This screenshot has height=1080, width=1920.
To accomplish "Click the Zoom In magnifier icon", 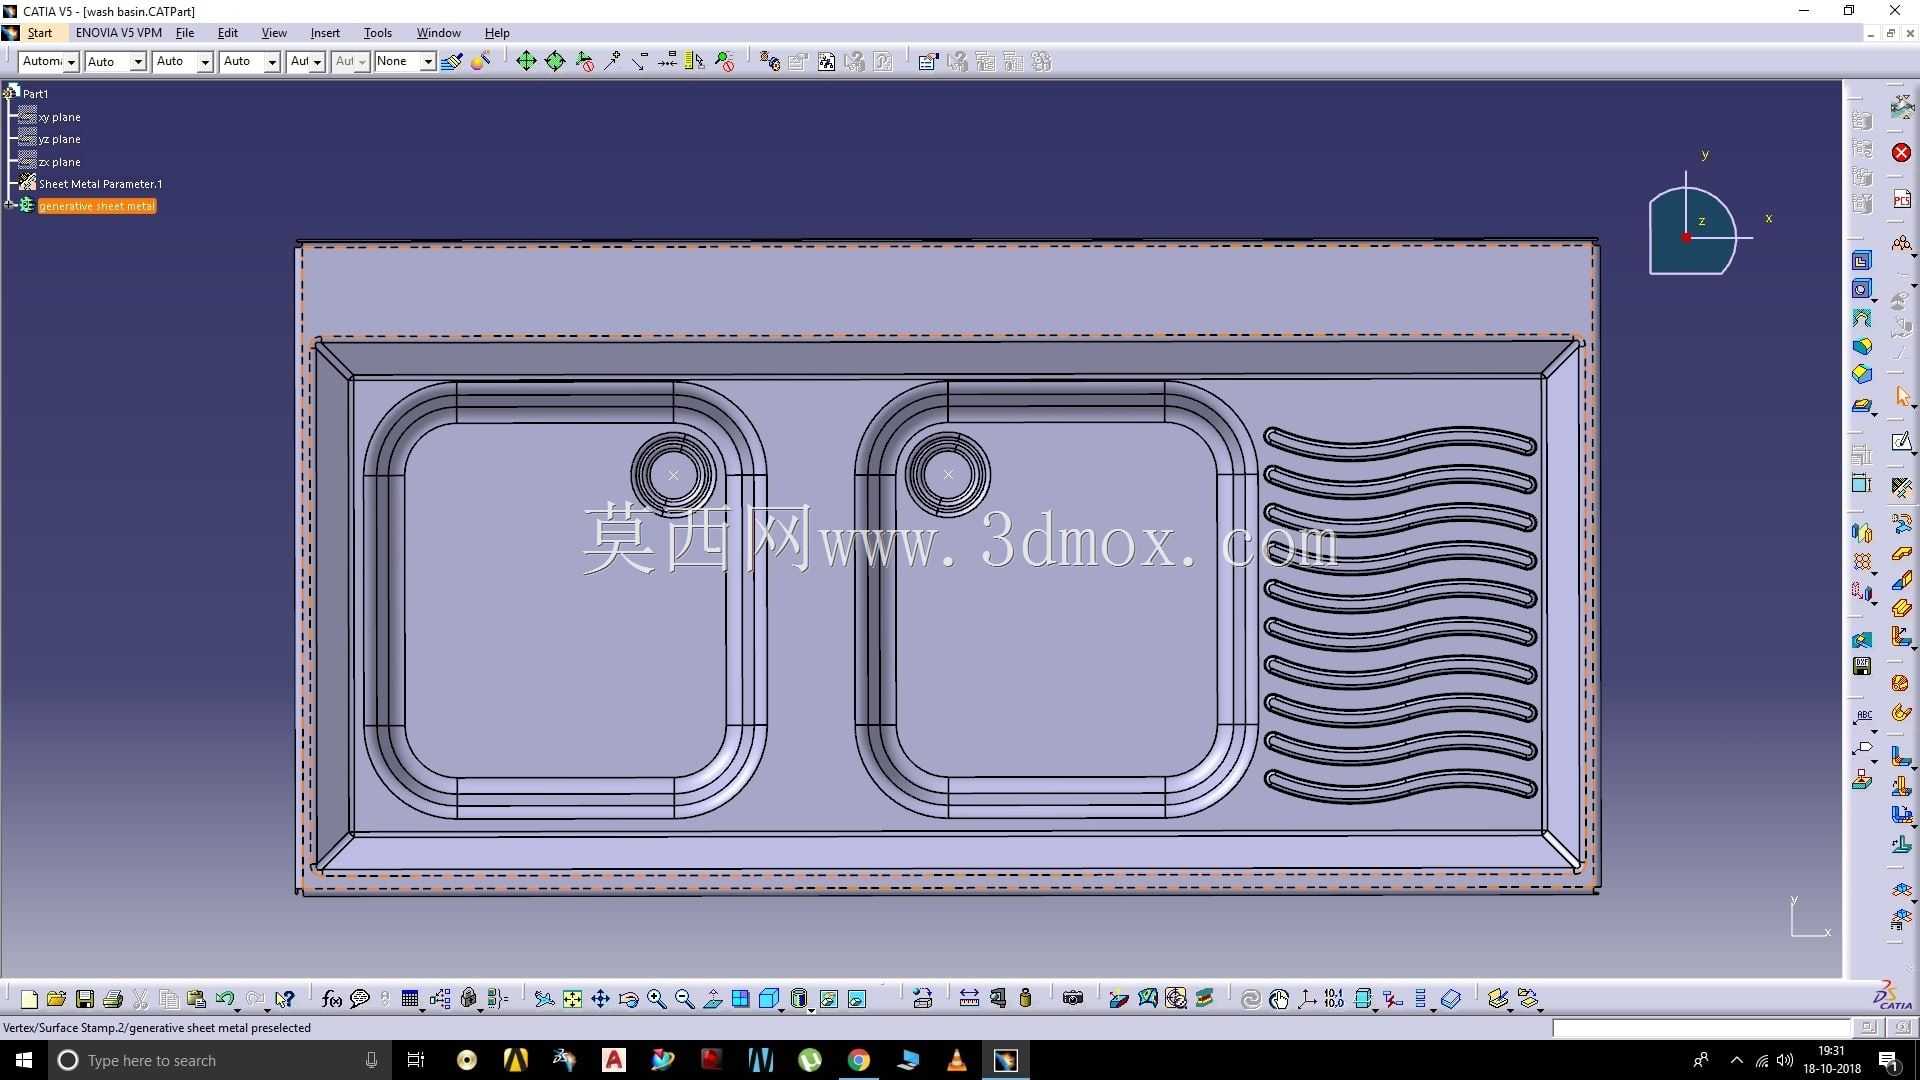I will [x=656, y=999].
